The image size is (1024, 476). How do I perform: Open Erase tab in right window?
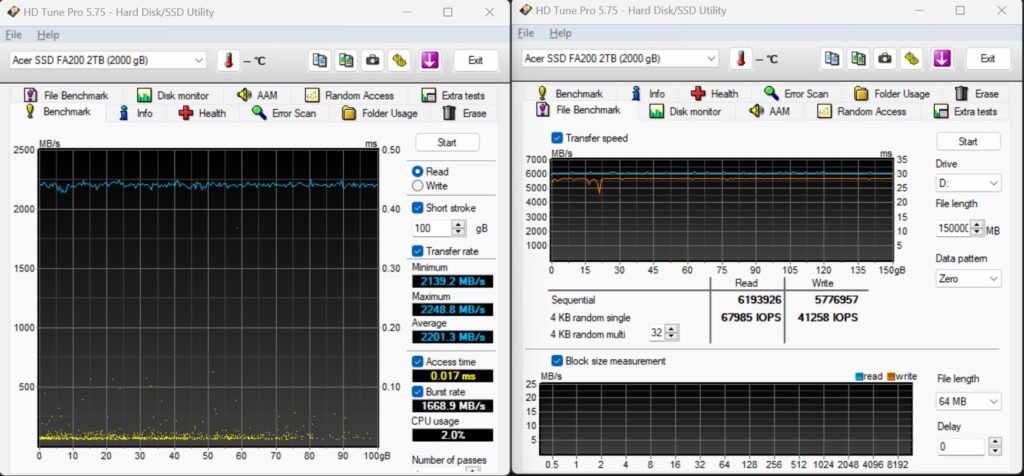coord(977,93)
